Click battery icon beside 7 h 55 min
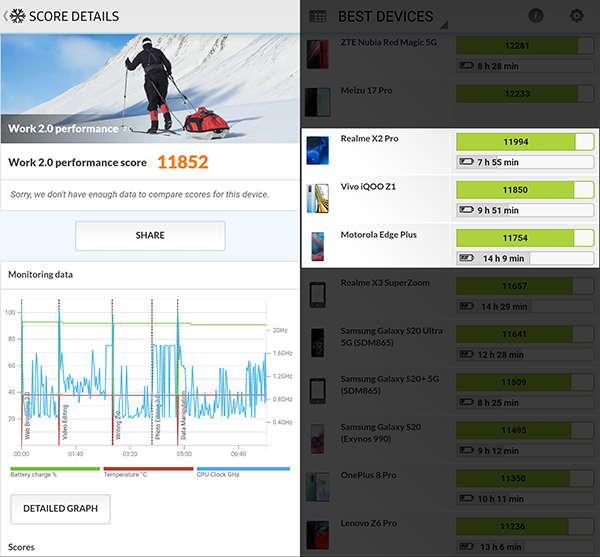Screen dimensions: 600x557 tap(466, 162)
